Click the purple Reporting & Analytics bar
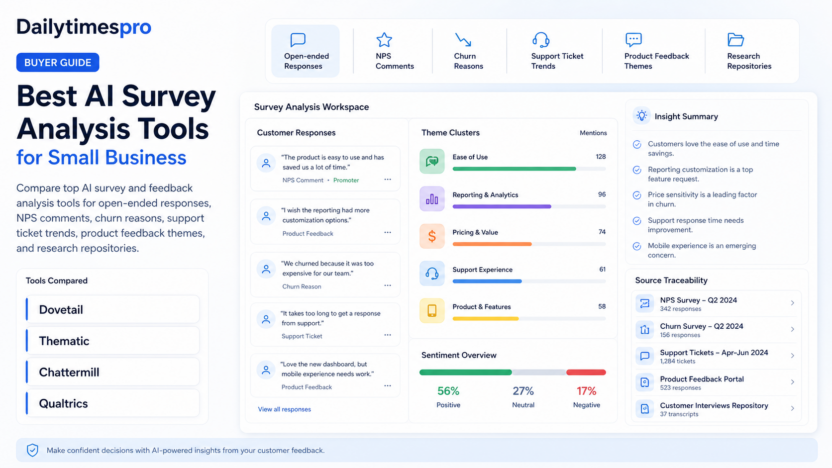 (502, 206)
